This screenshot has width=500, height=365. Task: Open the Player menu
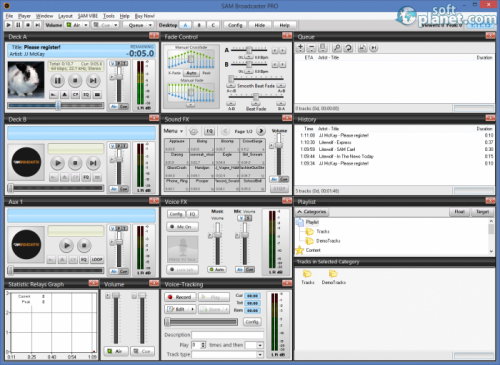pyautogui.click(x=24, y=16)
